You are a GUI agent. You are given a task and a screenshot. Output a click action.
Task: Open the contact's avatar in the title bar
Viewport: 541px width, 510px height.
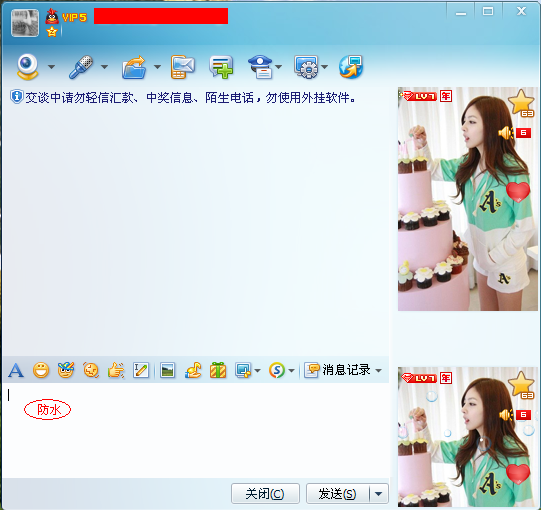[25, 23]
